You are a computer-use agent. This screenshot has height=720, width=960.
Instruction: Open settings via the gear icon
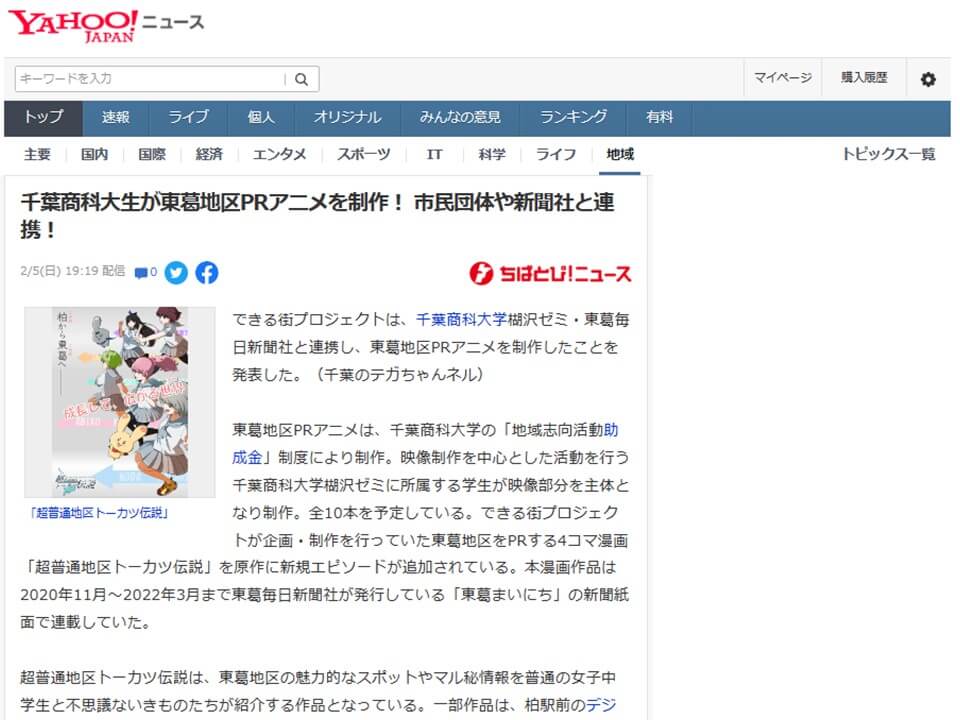pyautogui.click(x=928, y=79)
